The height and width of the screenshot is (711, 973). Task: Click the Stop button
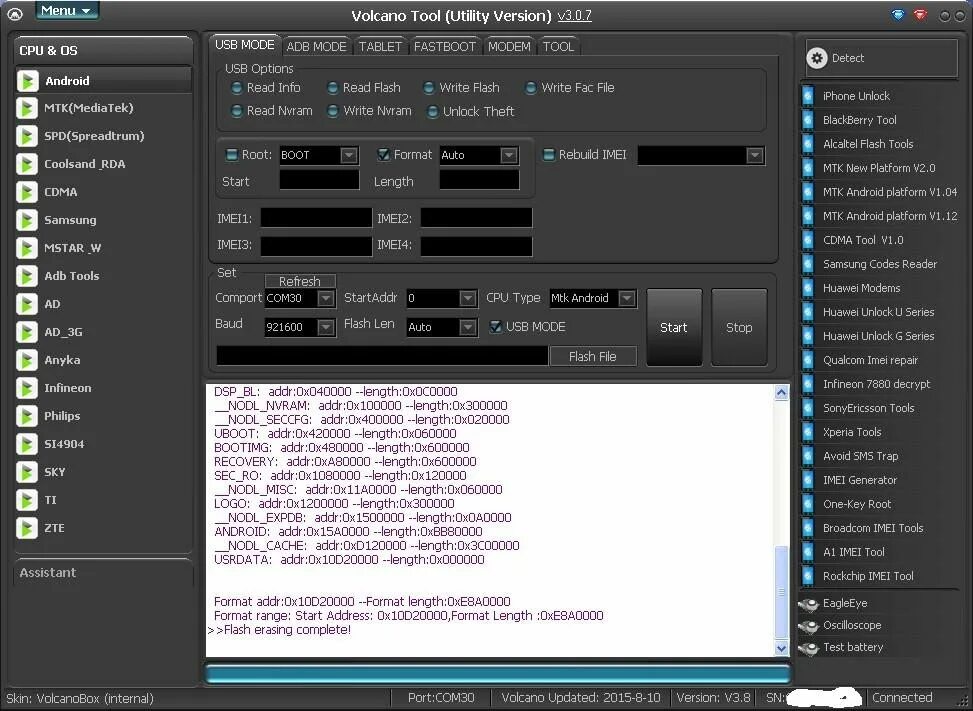tap(739, 327)
